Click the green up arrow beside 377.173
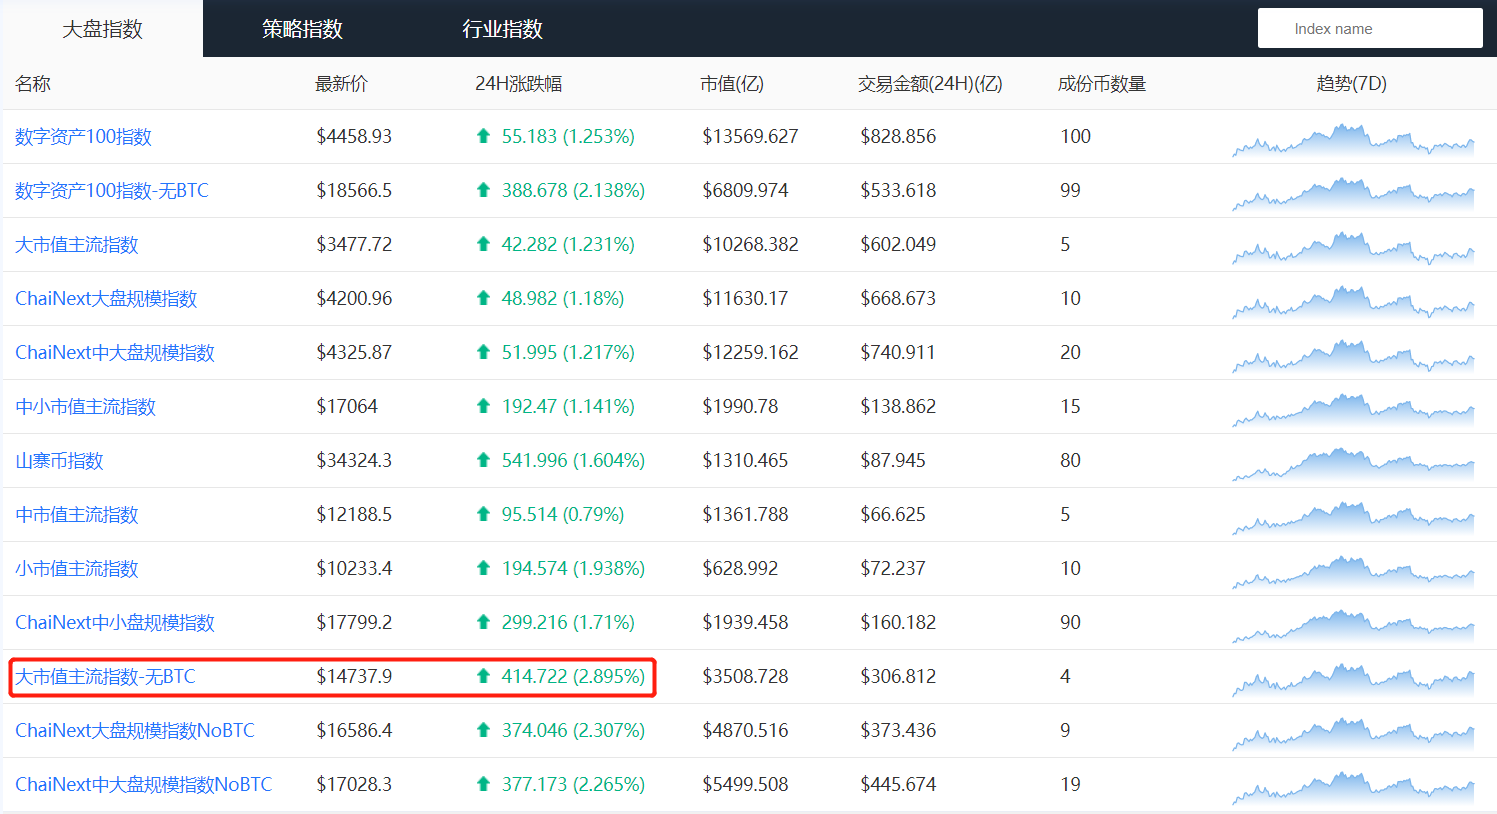 (x=484, y=784)
